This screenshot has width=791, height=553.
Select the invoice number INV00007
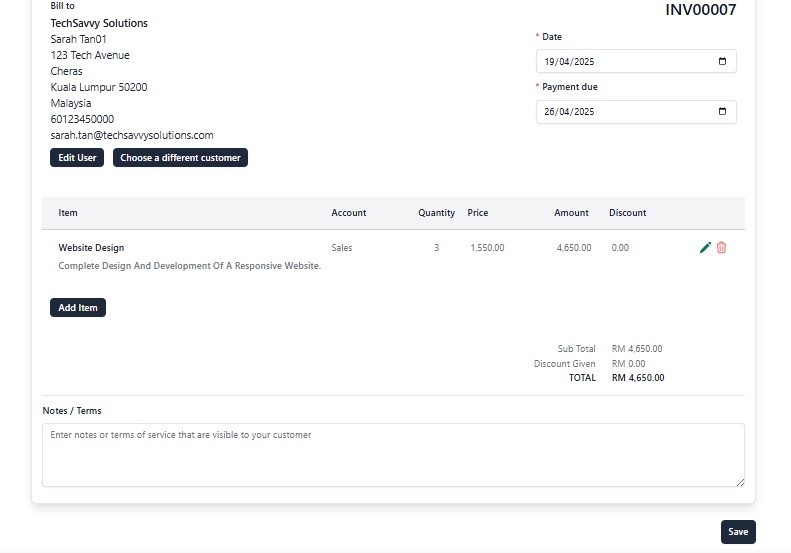tap(700, 10)
